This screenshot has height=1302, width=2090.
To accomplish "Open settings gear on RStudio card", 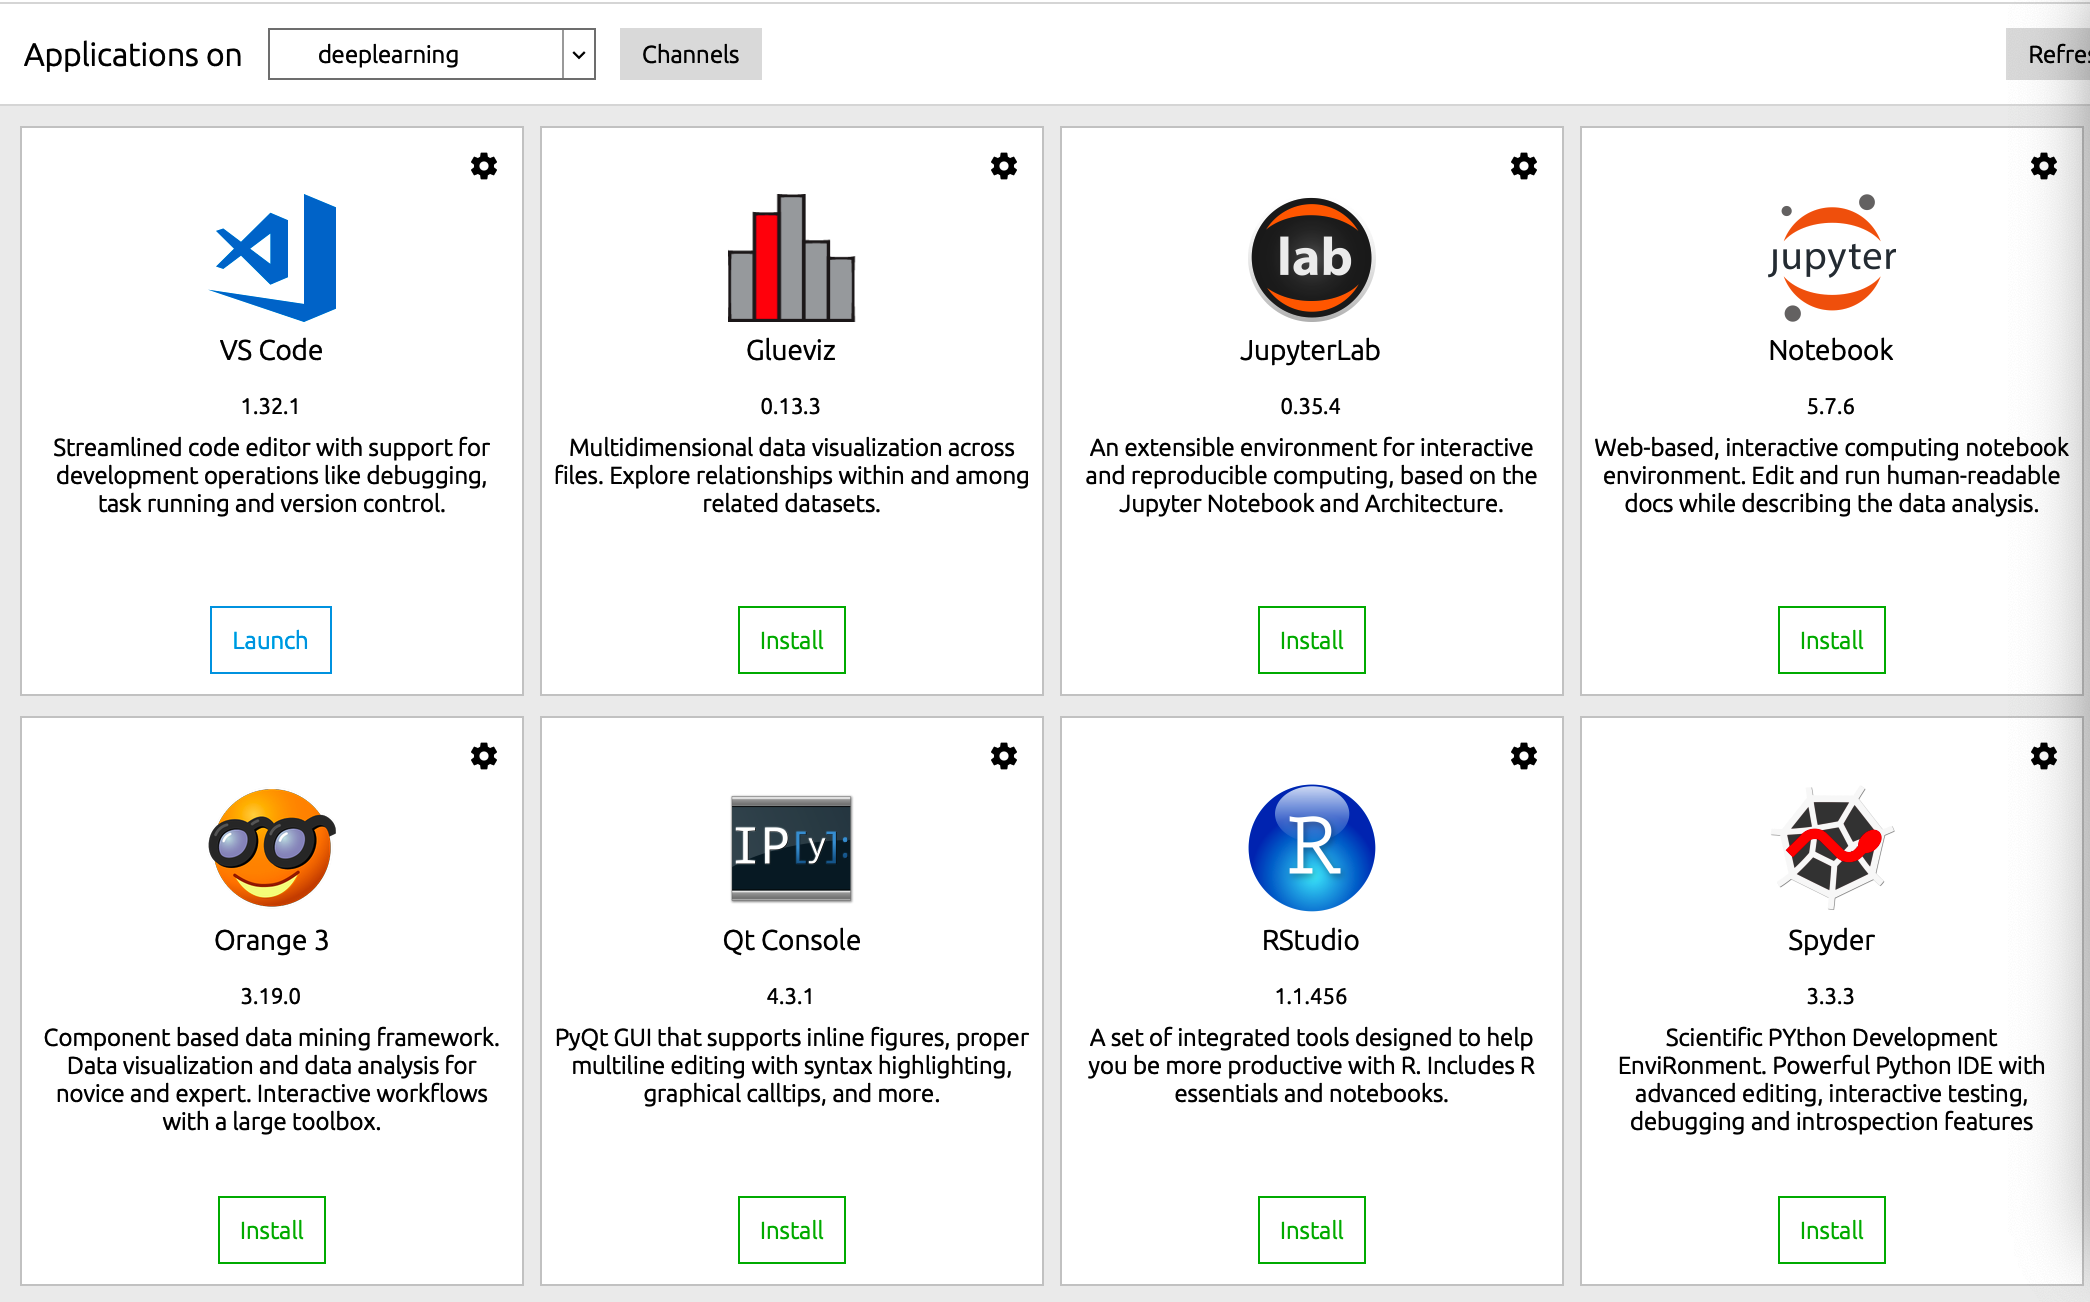I will pyautogui.click(x=1524, y=756).
